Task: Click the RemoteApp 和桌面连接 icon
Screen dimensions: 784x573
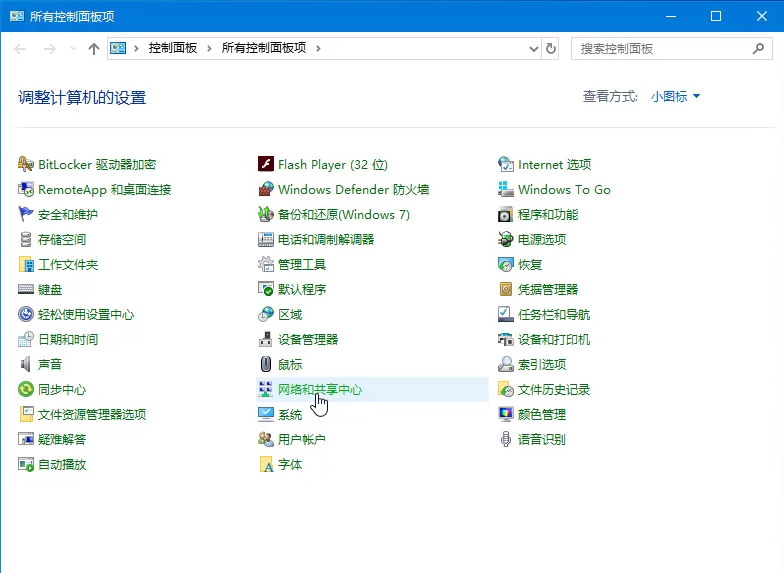Action: pos(26,189)
